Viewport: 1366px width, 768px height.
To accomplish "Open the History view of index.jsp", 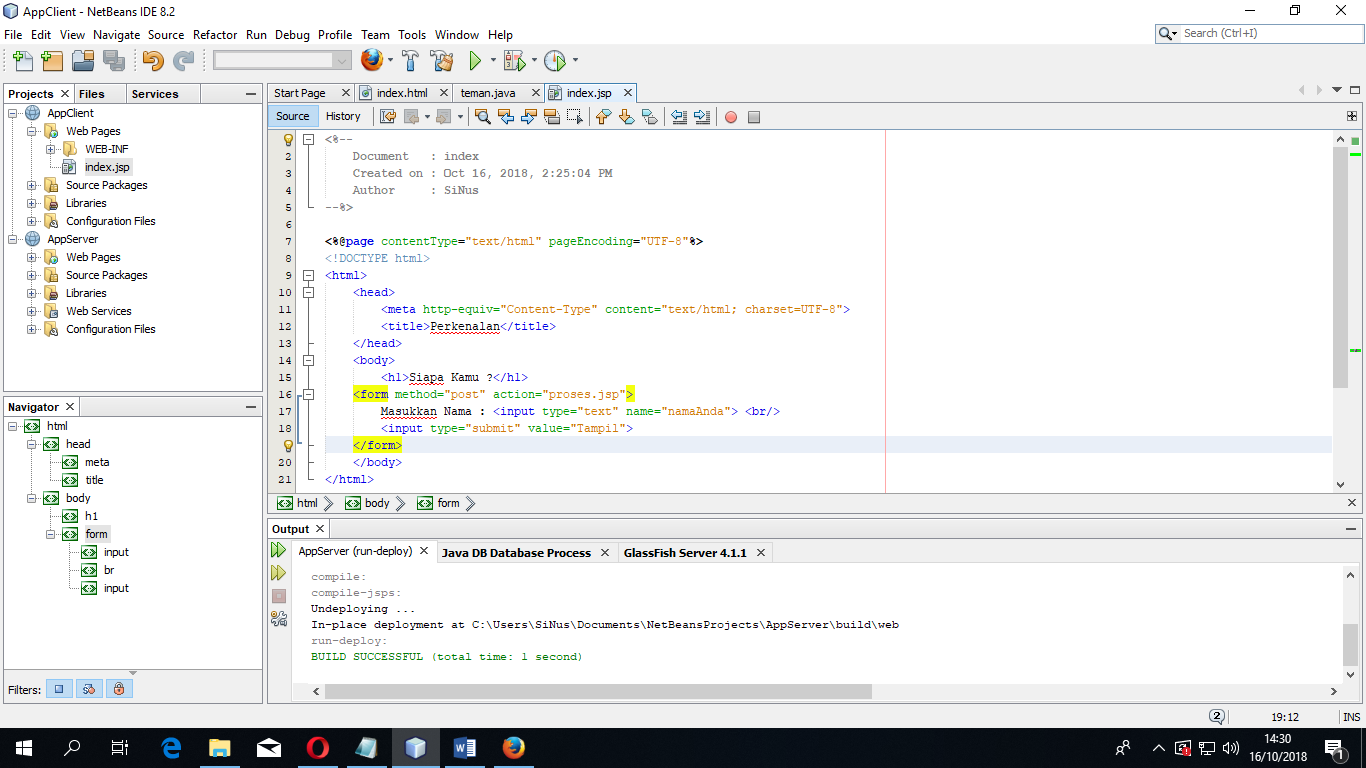I will 344,116.
